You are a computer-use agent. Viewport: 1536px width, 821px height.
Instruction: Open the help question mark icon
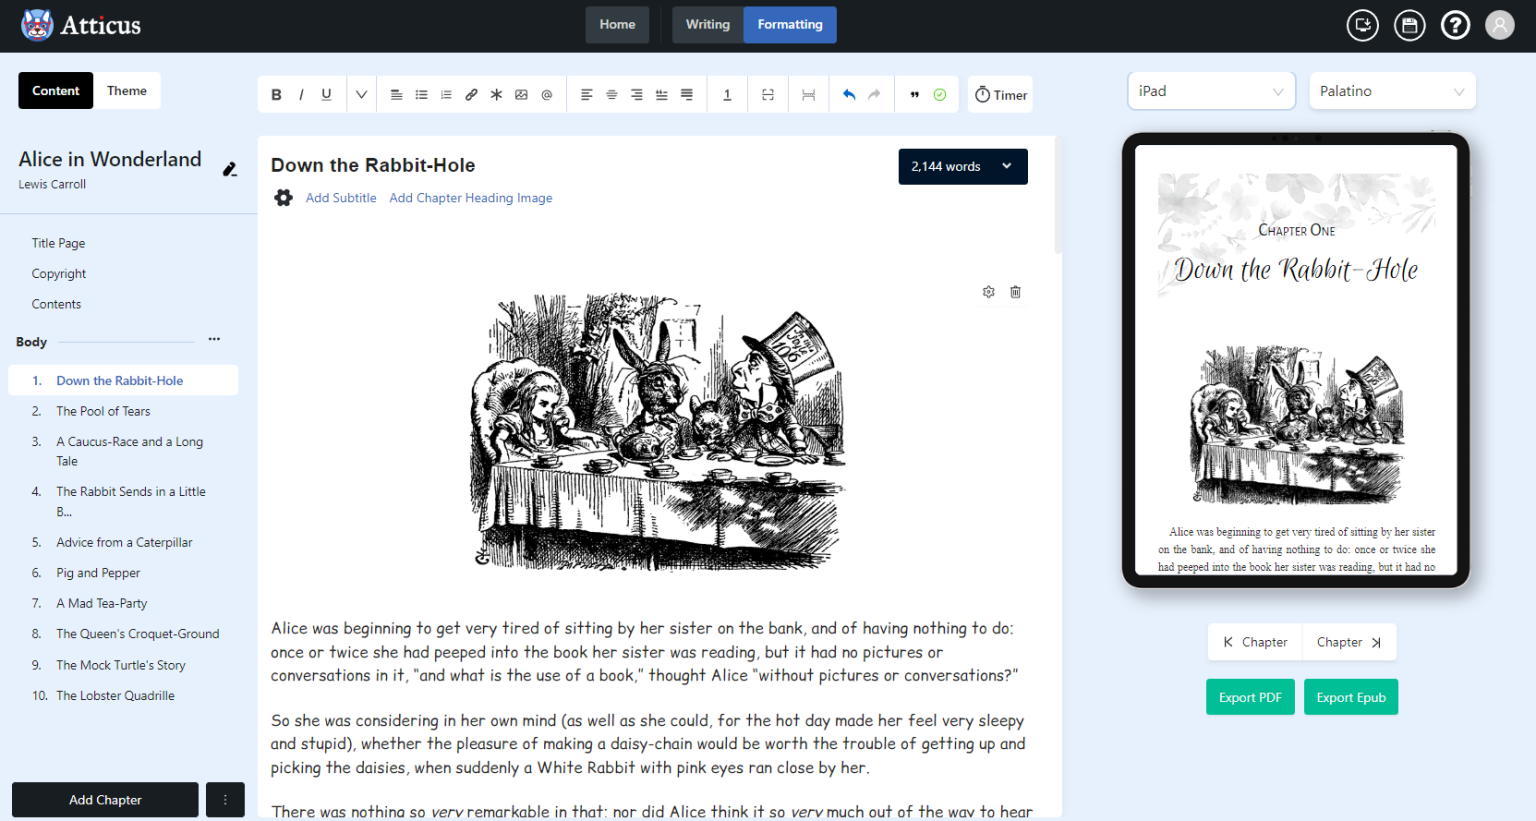[1455, 25]
